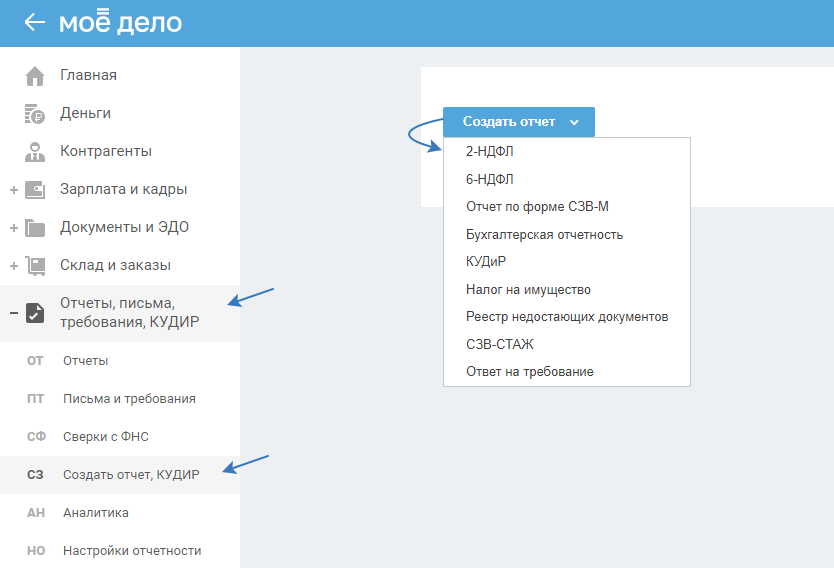The width and height of the screenshot is (834, 568).
Task: Choose Ответ на требование option
Action: [529, 372]
